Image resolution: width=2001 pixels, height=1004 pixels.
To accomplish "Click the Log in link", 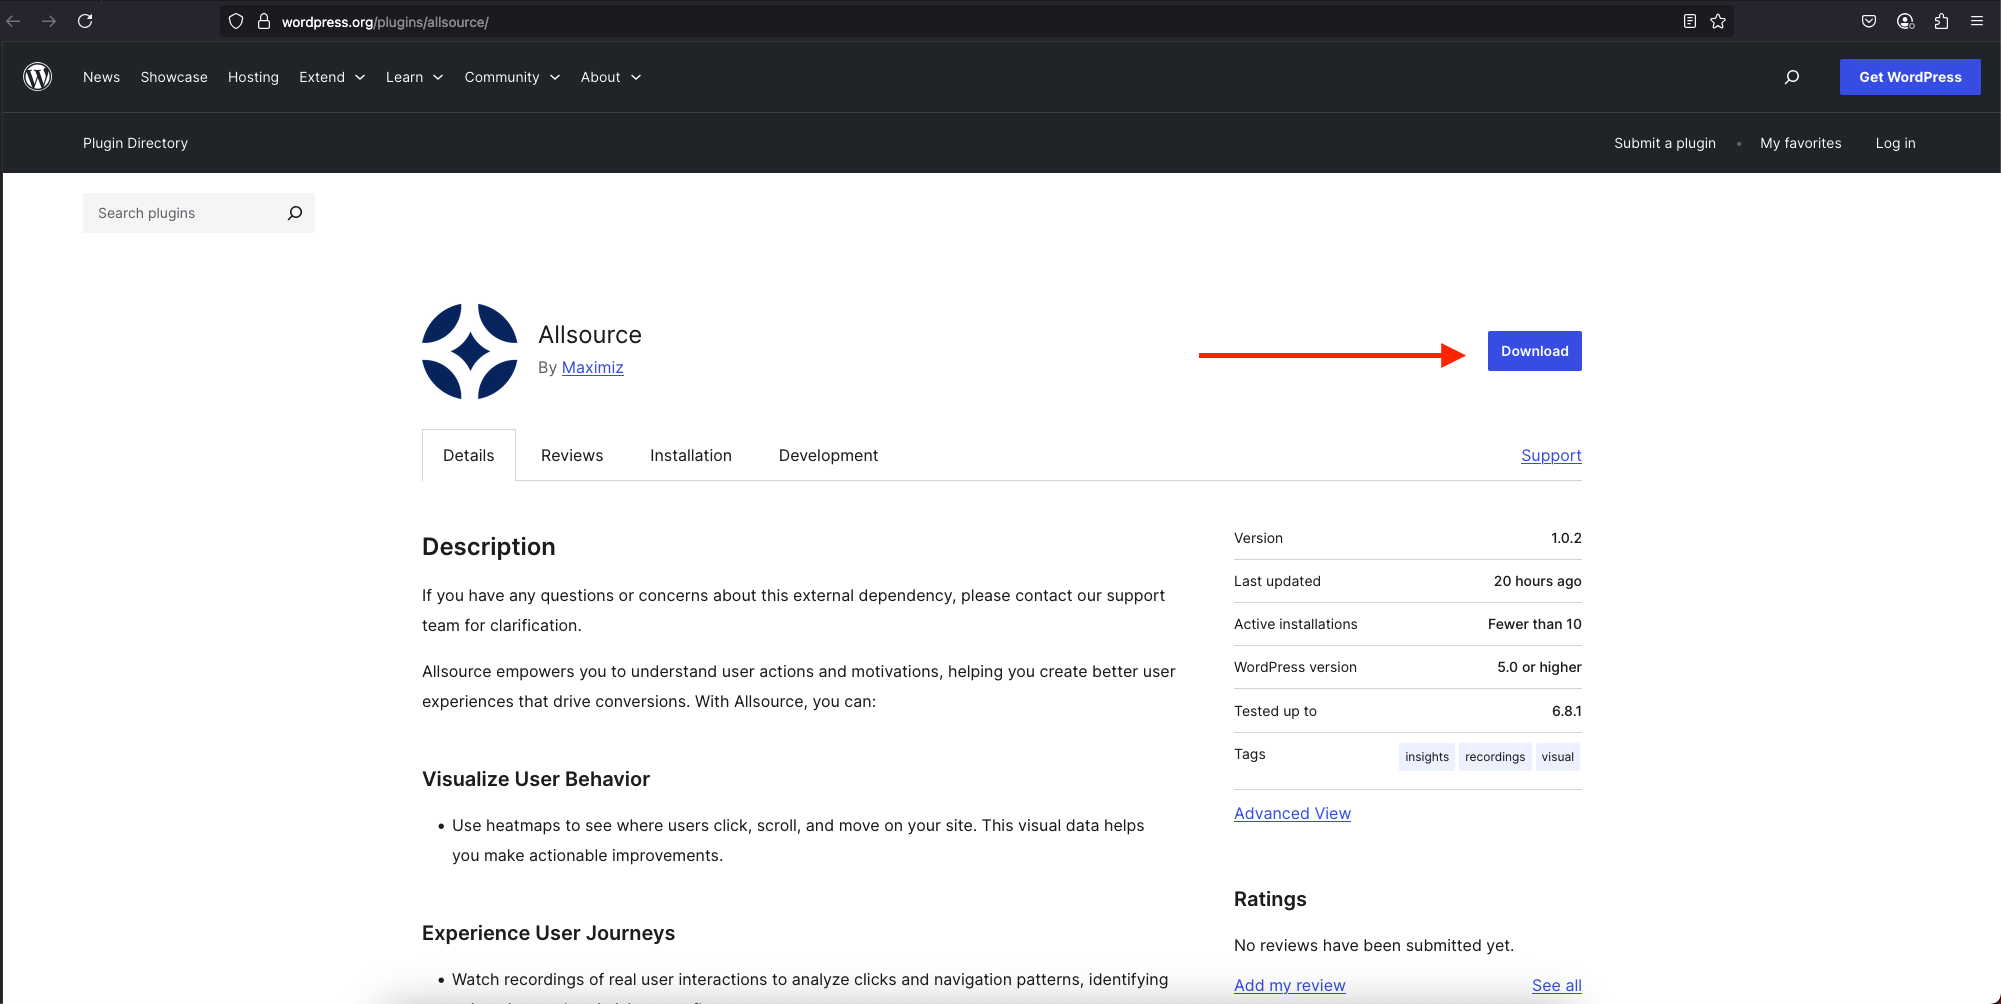I will 1896,143.
